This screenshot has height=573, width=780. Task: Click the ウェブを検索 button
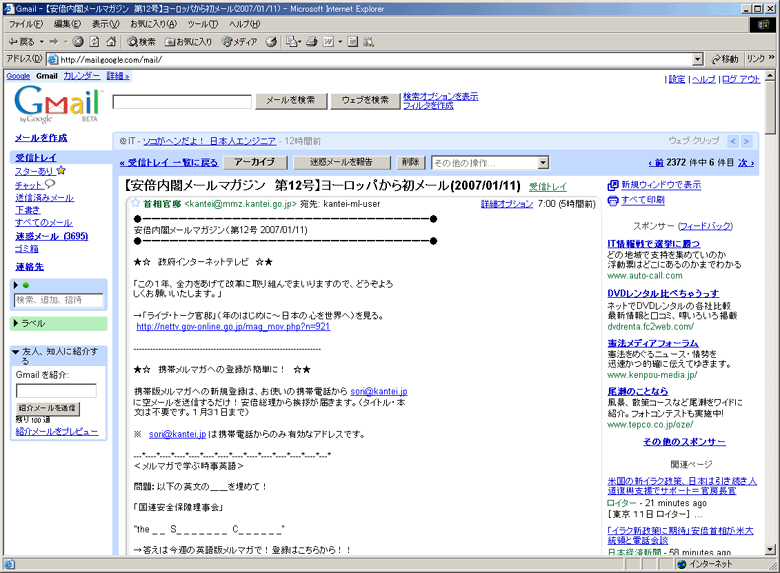[365, 100]
